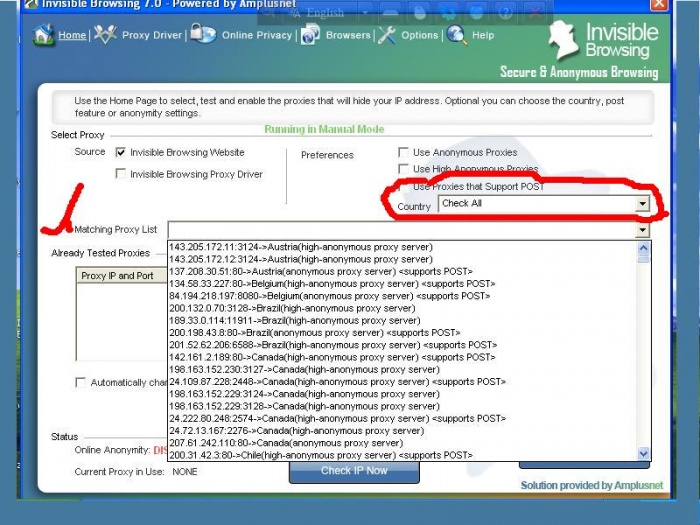Image resolution: width=700 pixels, height=525 pixels.
Task: Select proxy 24.72.13.167:2276 Canada
Action: (402, 431)
